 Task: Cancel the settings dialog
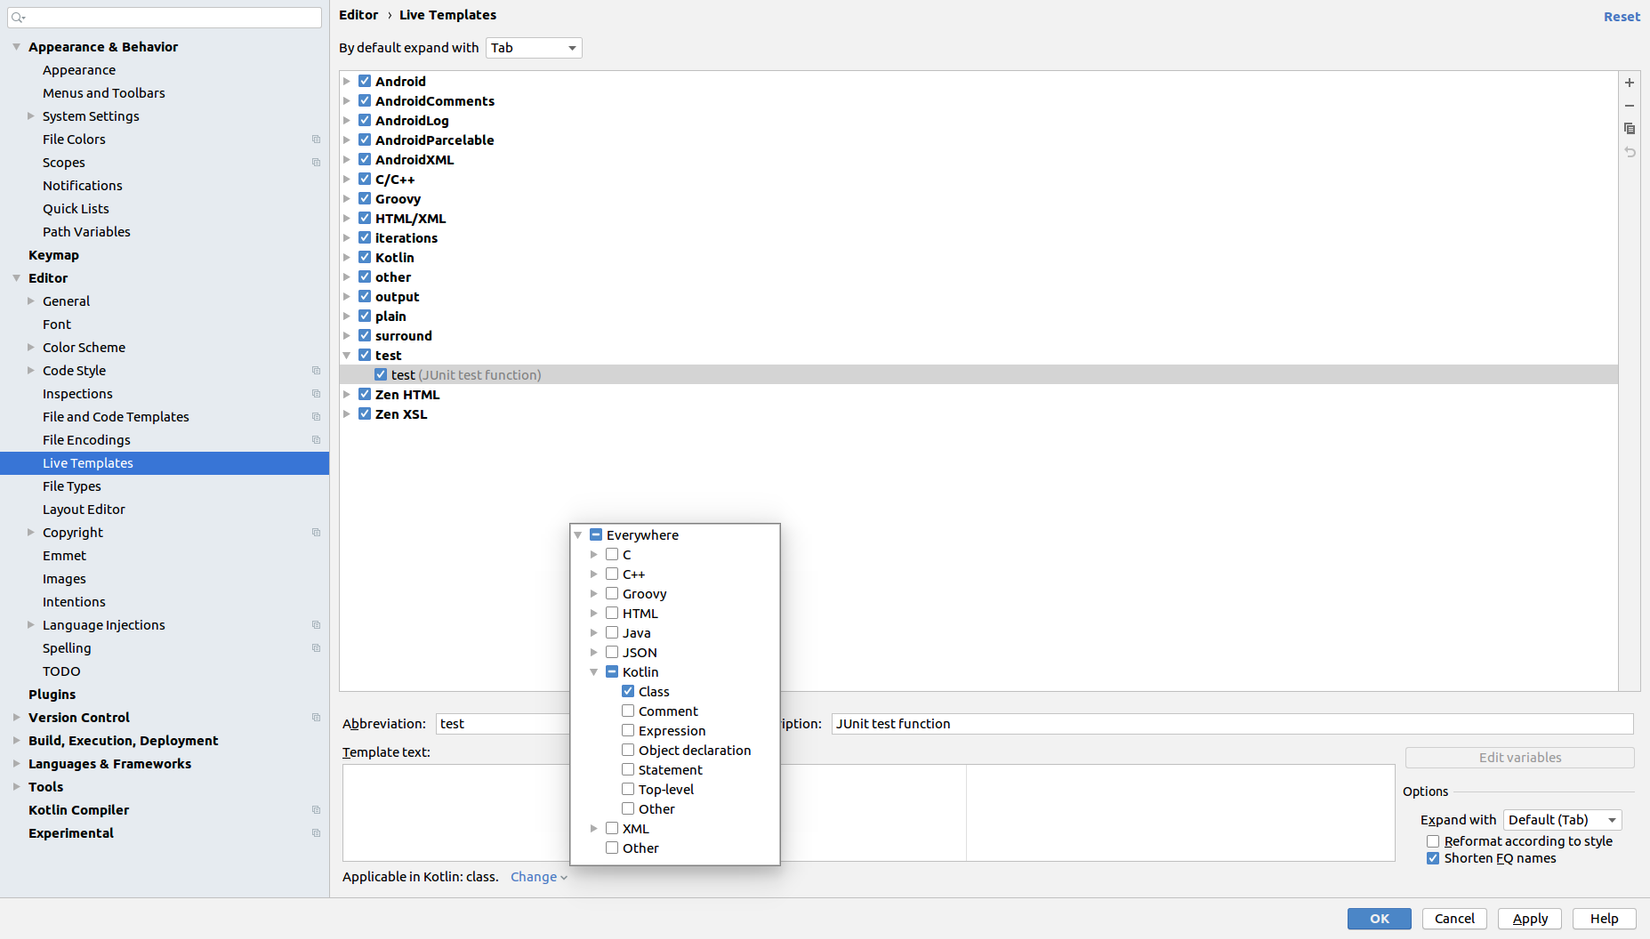click(x=1454, y=918)
